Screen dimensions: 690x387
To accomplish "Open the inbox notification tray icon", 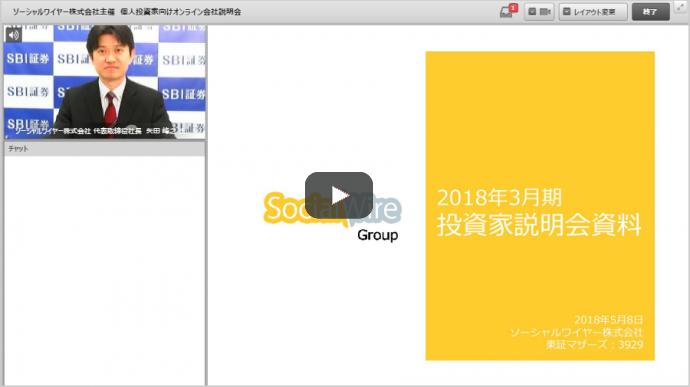I will (506, 13).
